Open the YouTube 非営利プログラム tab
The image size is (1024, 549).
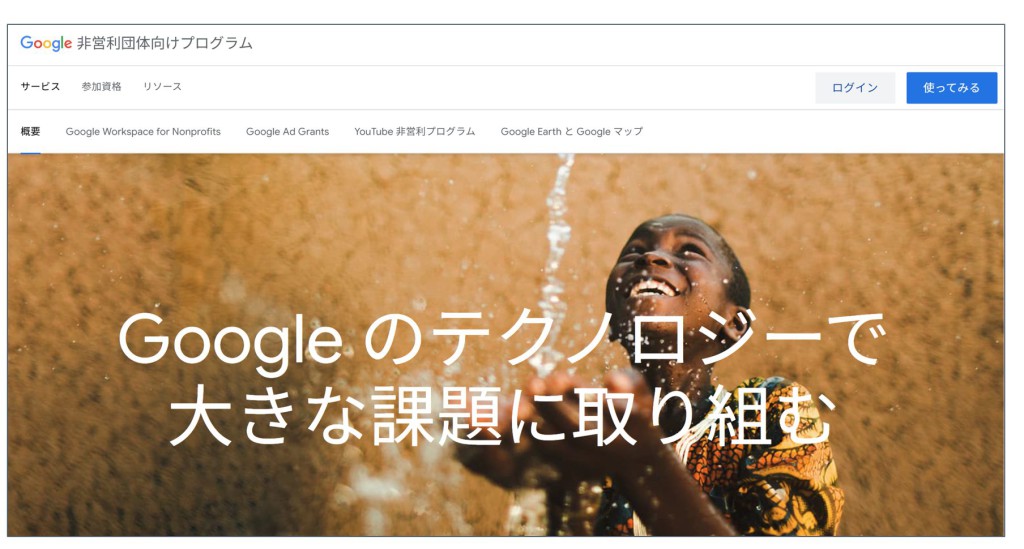[x=415, y=131]
